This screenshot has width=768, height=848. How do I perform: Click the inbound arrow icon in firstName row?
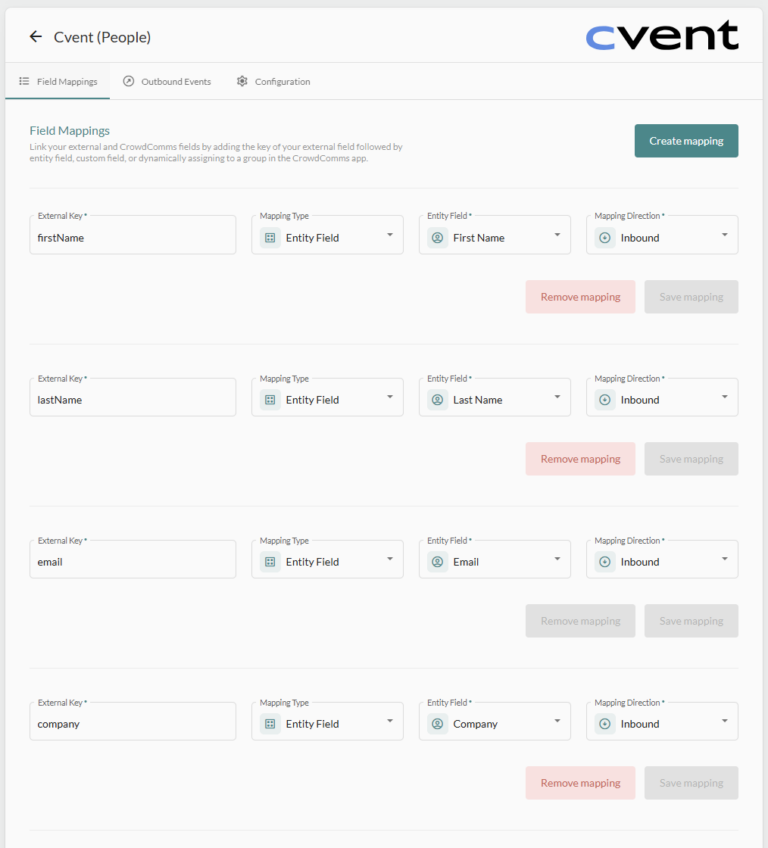click(605, 237)
